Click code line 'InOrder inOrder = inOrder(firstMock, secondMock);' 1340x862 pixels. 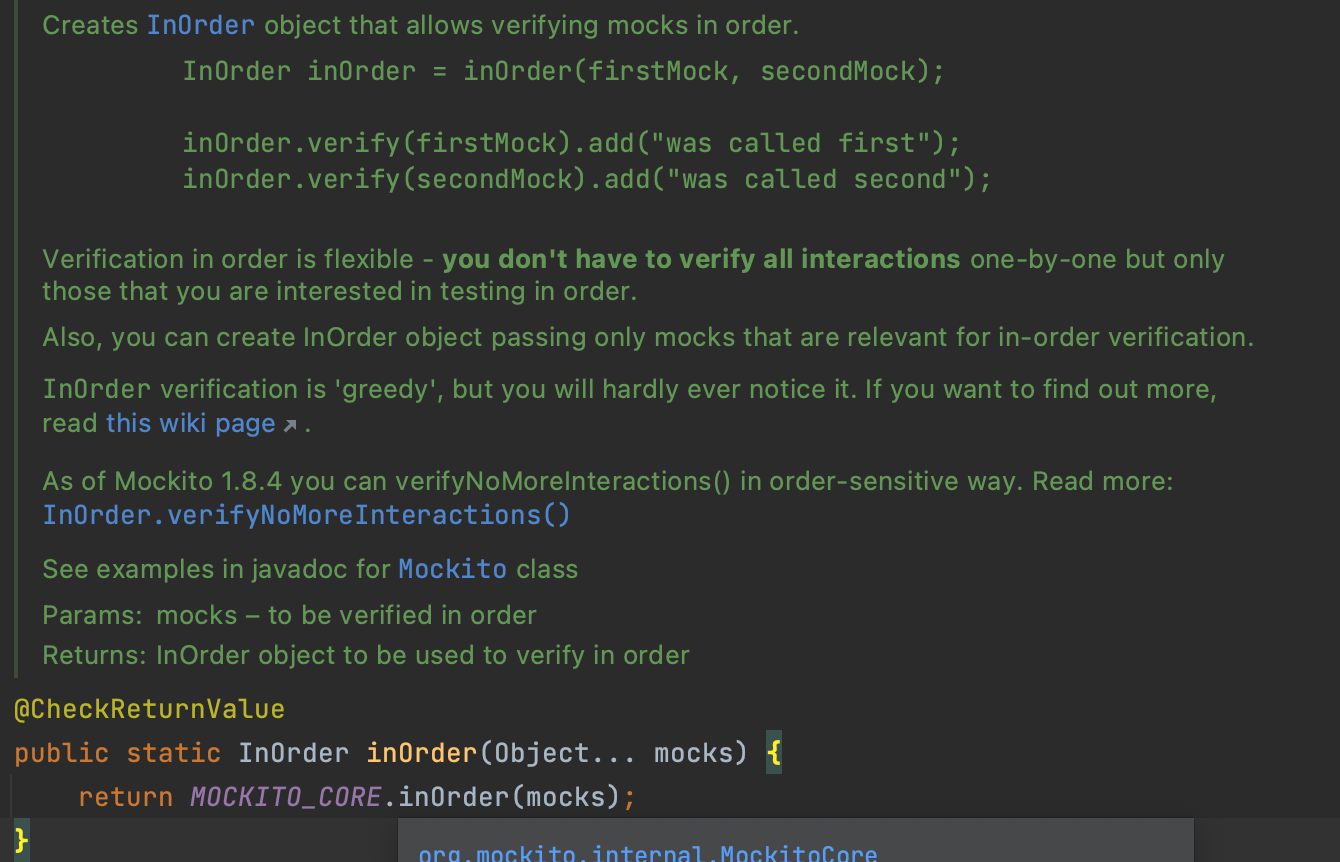[x=563, y=71]
